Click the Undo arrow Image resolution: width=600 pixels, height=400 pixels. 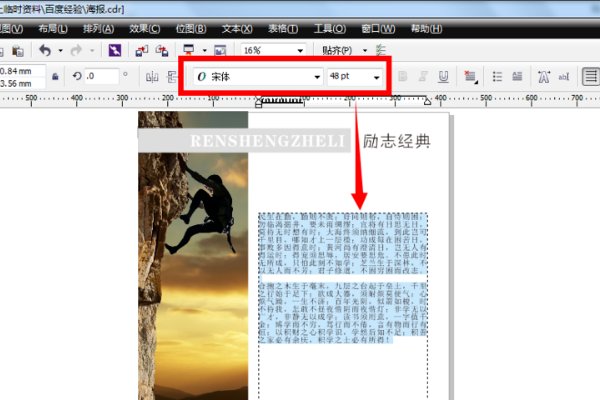[x=45, y=50]
